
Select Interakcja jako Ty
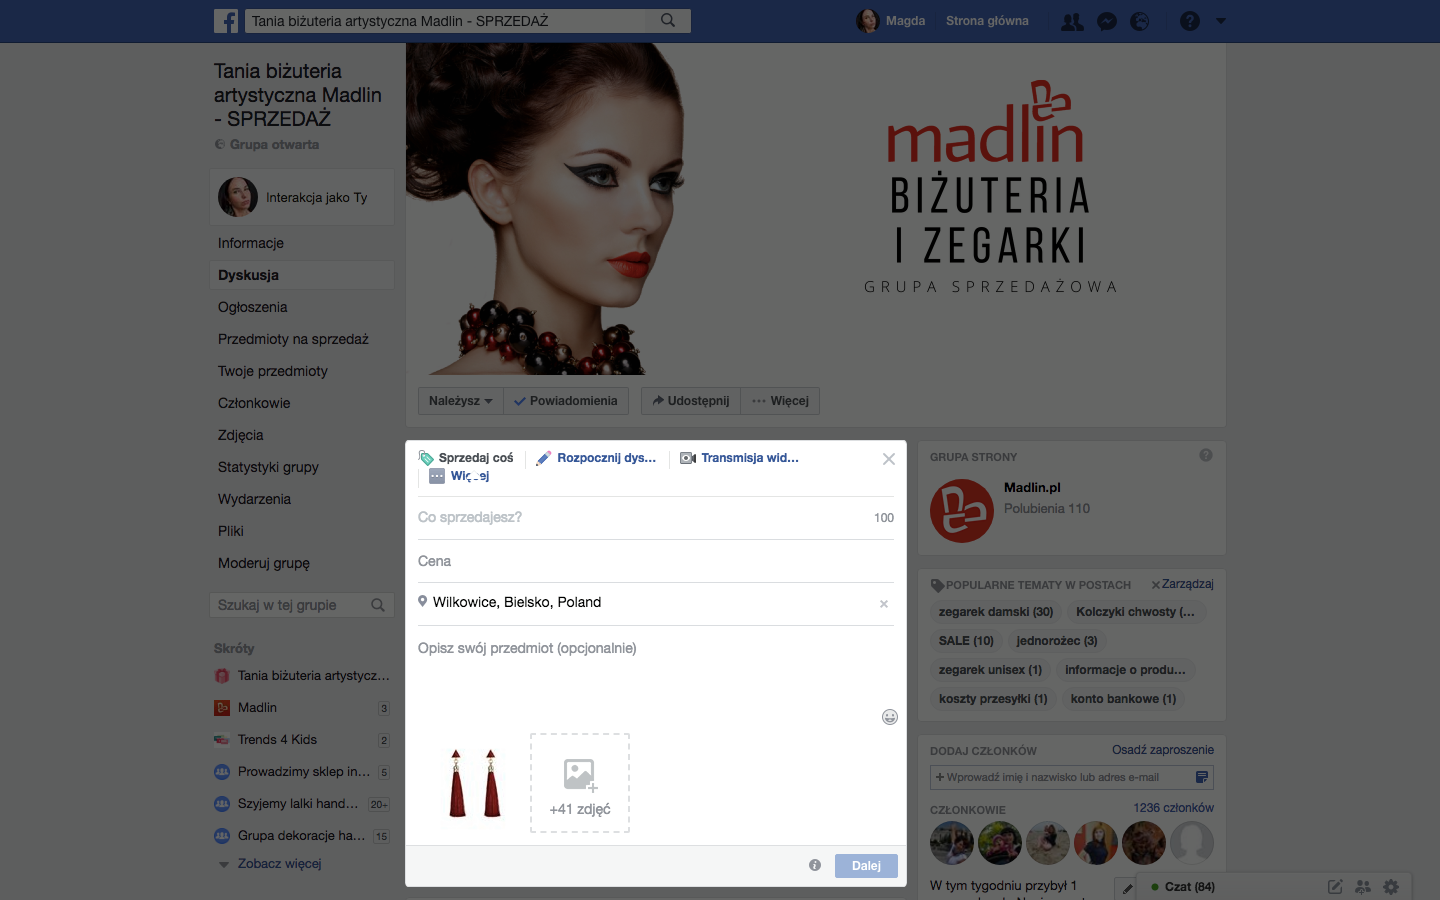click(302, 197)
